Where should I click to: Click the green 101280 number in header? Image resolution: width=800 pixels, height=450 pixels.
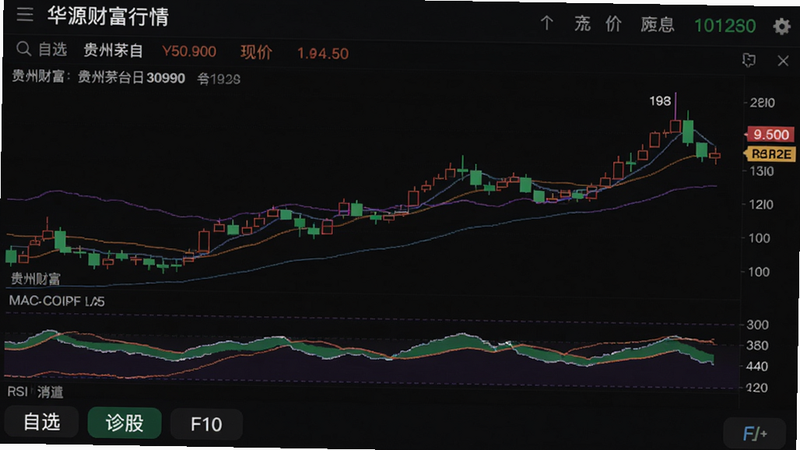click(x=725, y=26)
